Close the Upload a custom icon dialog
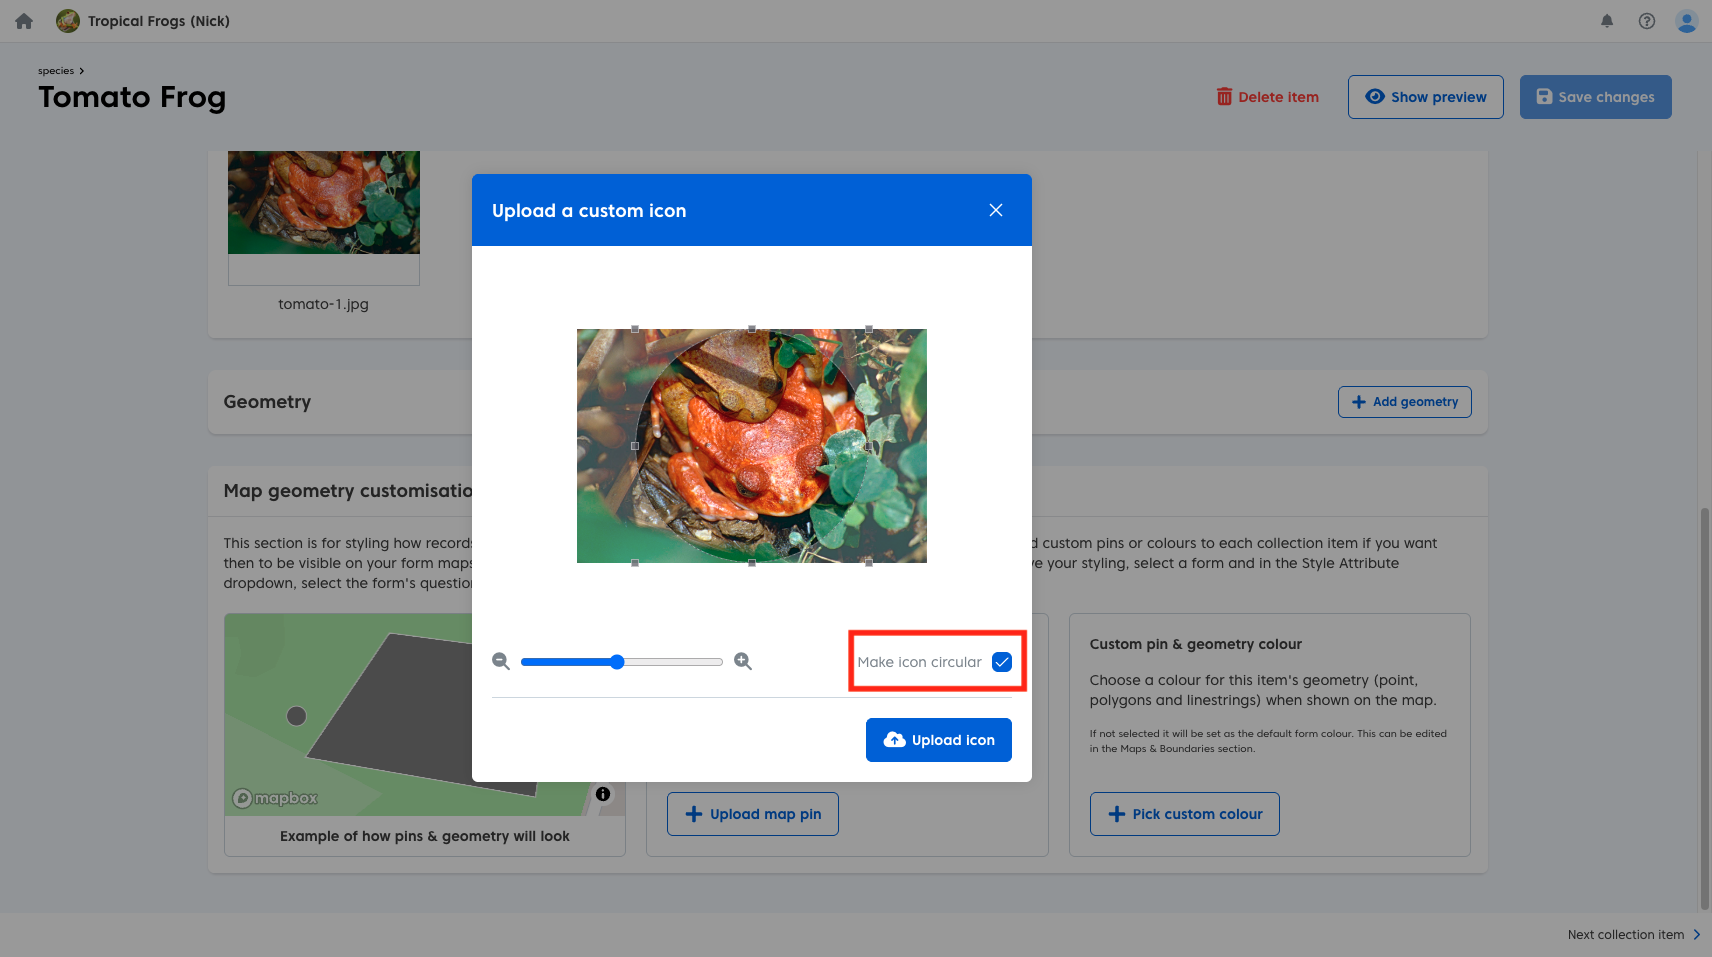 (x=996, y=210)
